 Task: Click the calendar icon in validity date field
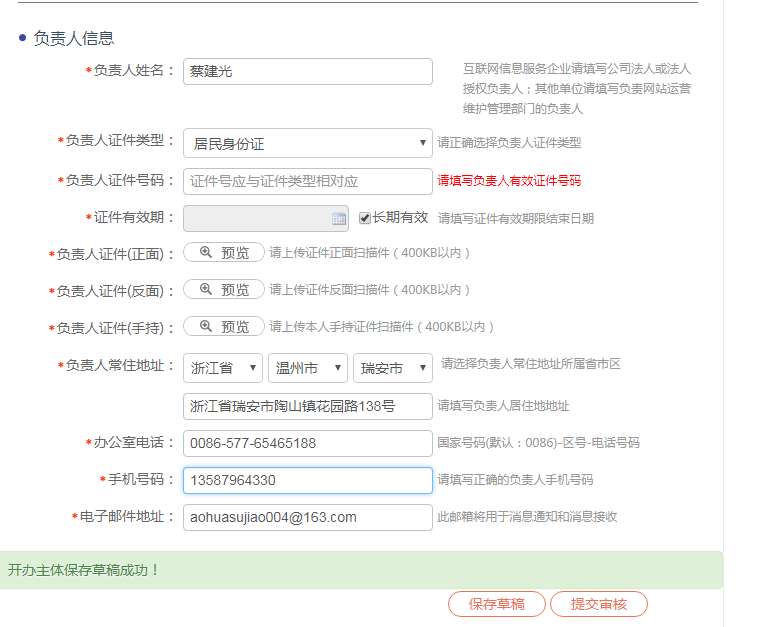(x=339, y=218)
